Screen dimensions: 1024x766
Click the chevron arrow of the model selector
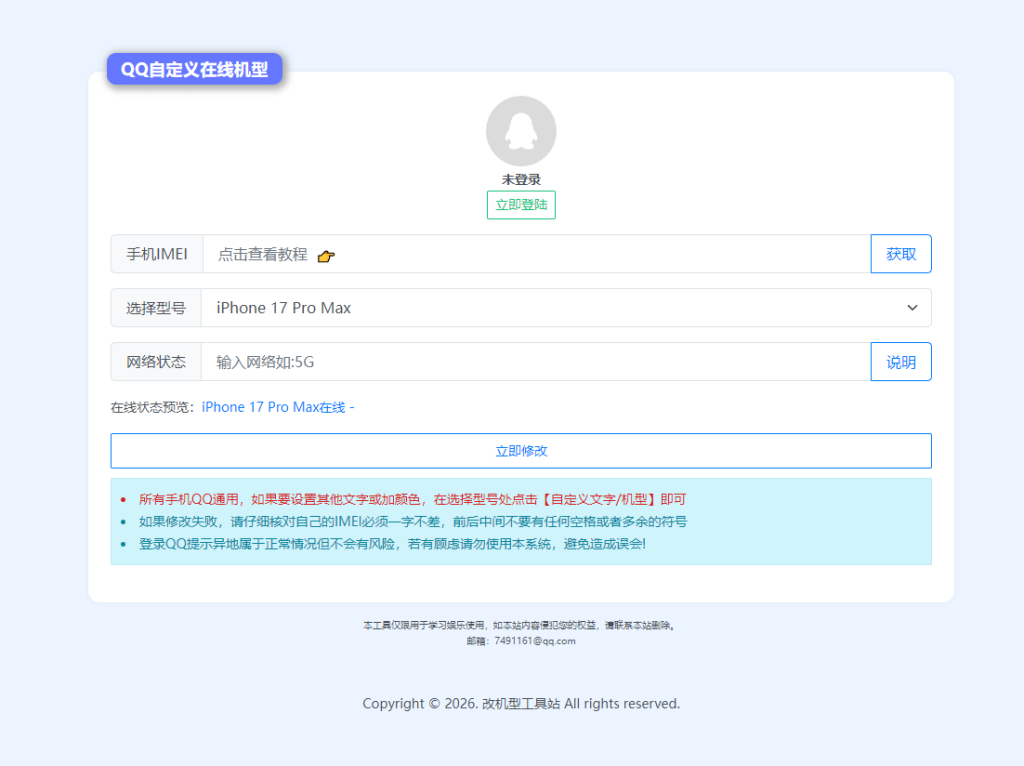[x=912, y=308]
